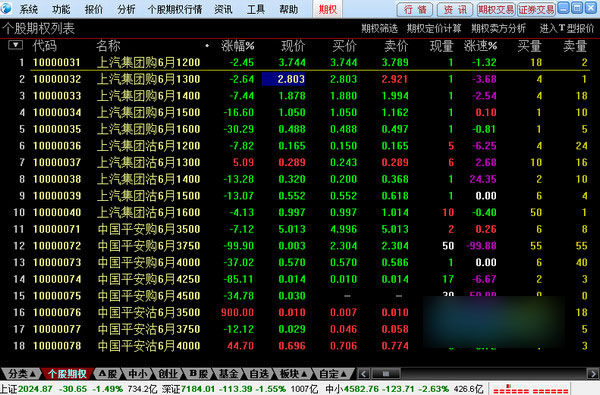The height and width of the screenshot is (395, 600).
Task: Sort by 卖价 column header
Action: pyautogui.click(x=396, y=46)
